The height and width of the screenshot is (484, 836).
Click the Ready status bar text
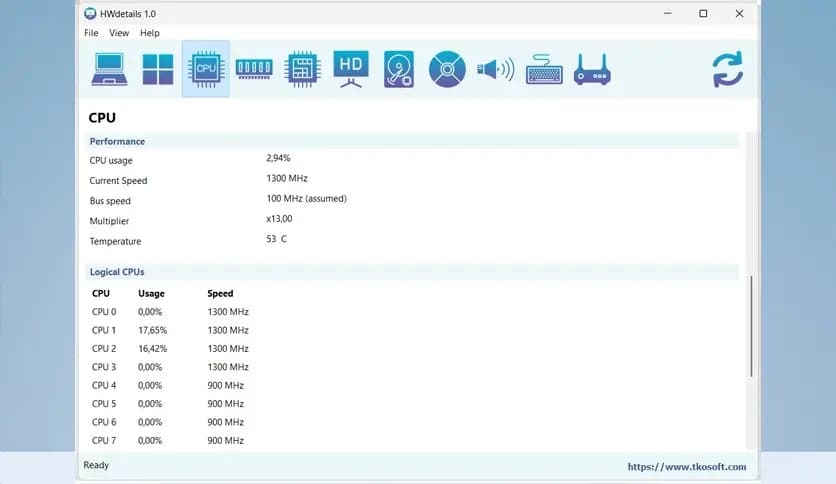(96, 465)
